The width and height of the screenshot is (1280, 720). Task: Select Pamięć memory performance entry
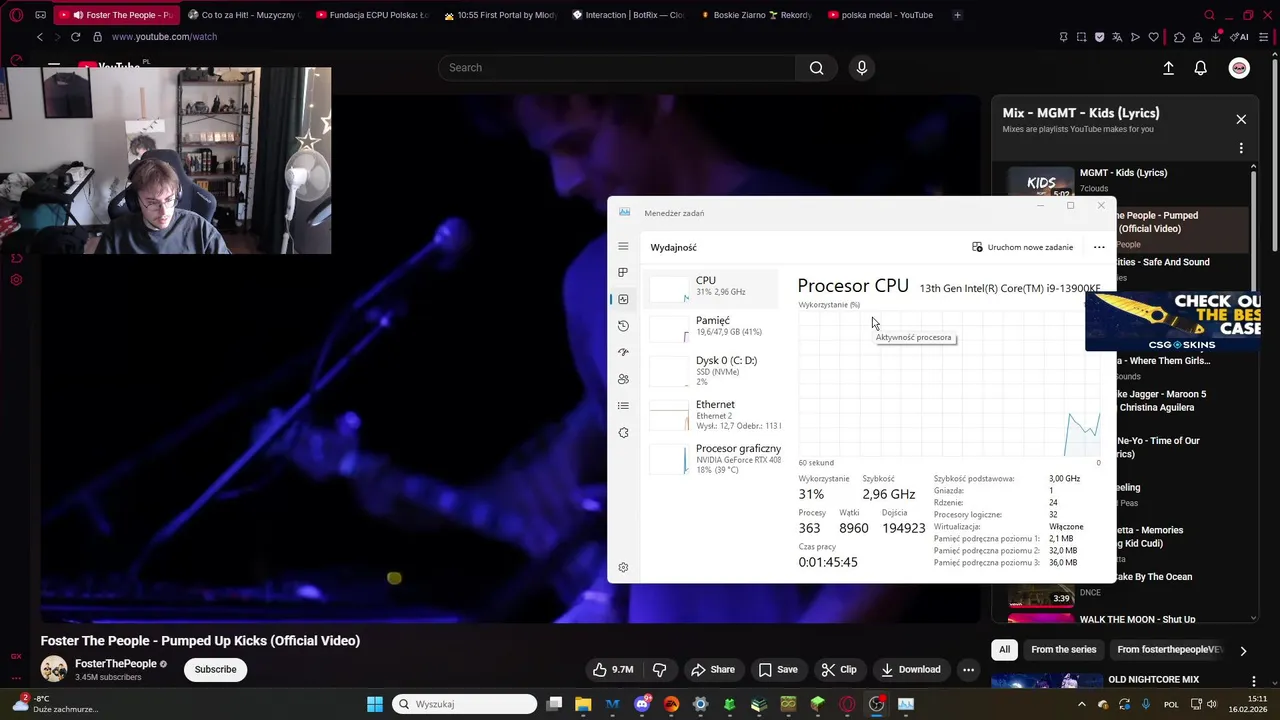[712, 327]
